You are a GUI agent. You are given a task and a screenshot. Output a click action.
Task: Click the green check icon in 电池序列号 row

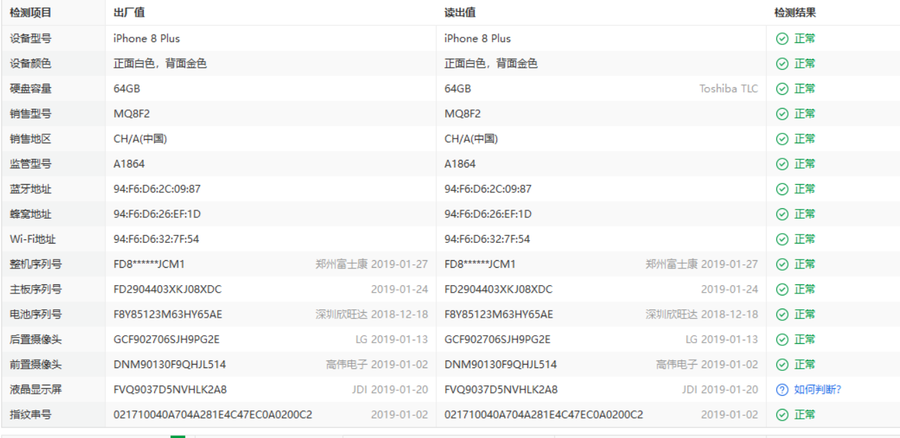point(782,314)
